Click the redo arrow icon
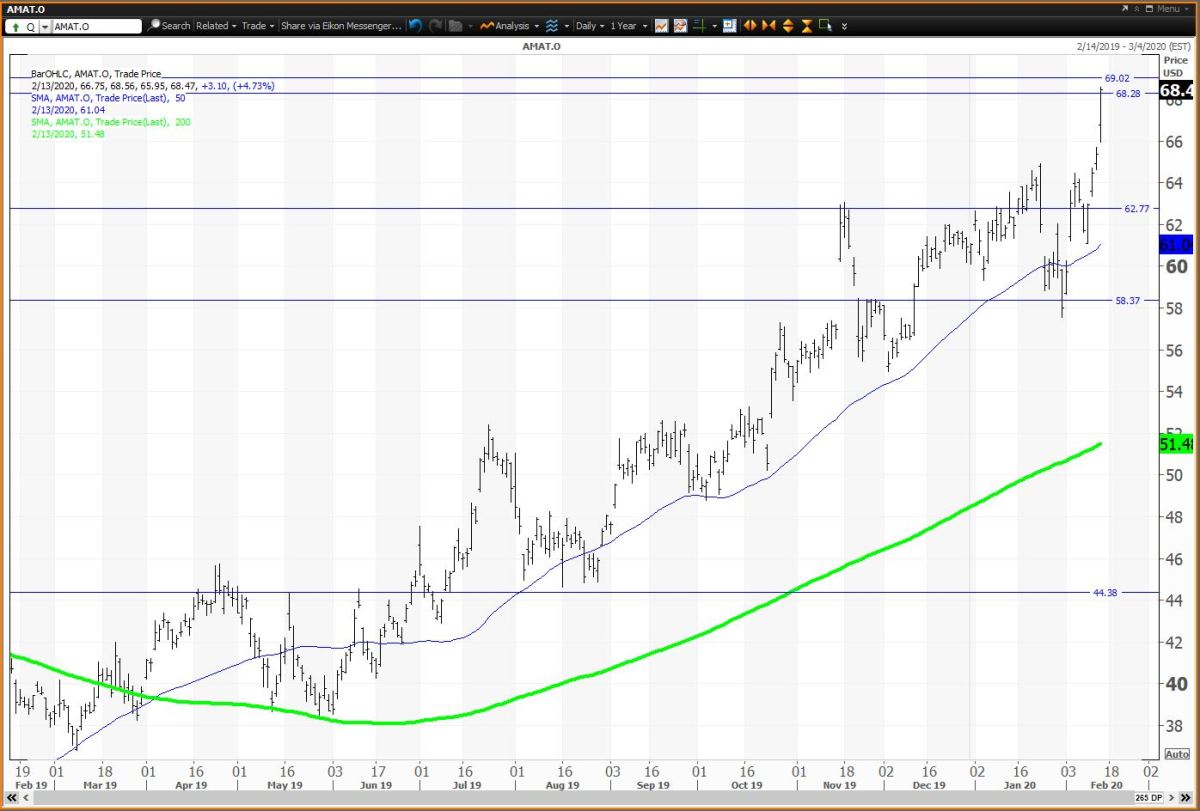The height and width of the screenshot is (811, 1200). pyautogui.click(x=433, y=26)
